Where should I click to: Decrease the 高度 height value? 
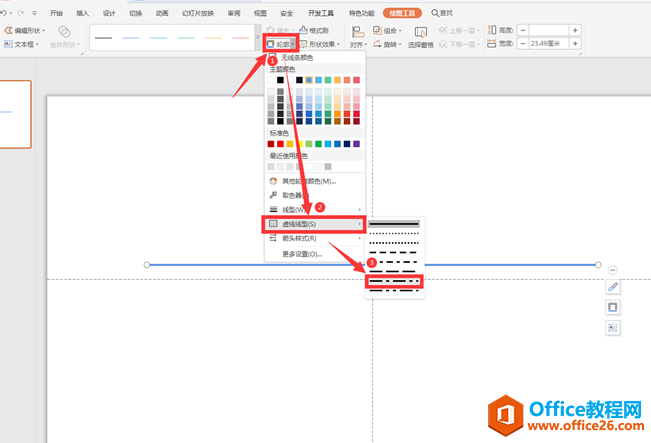coord(523,30)
